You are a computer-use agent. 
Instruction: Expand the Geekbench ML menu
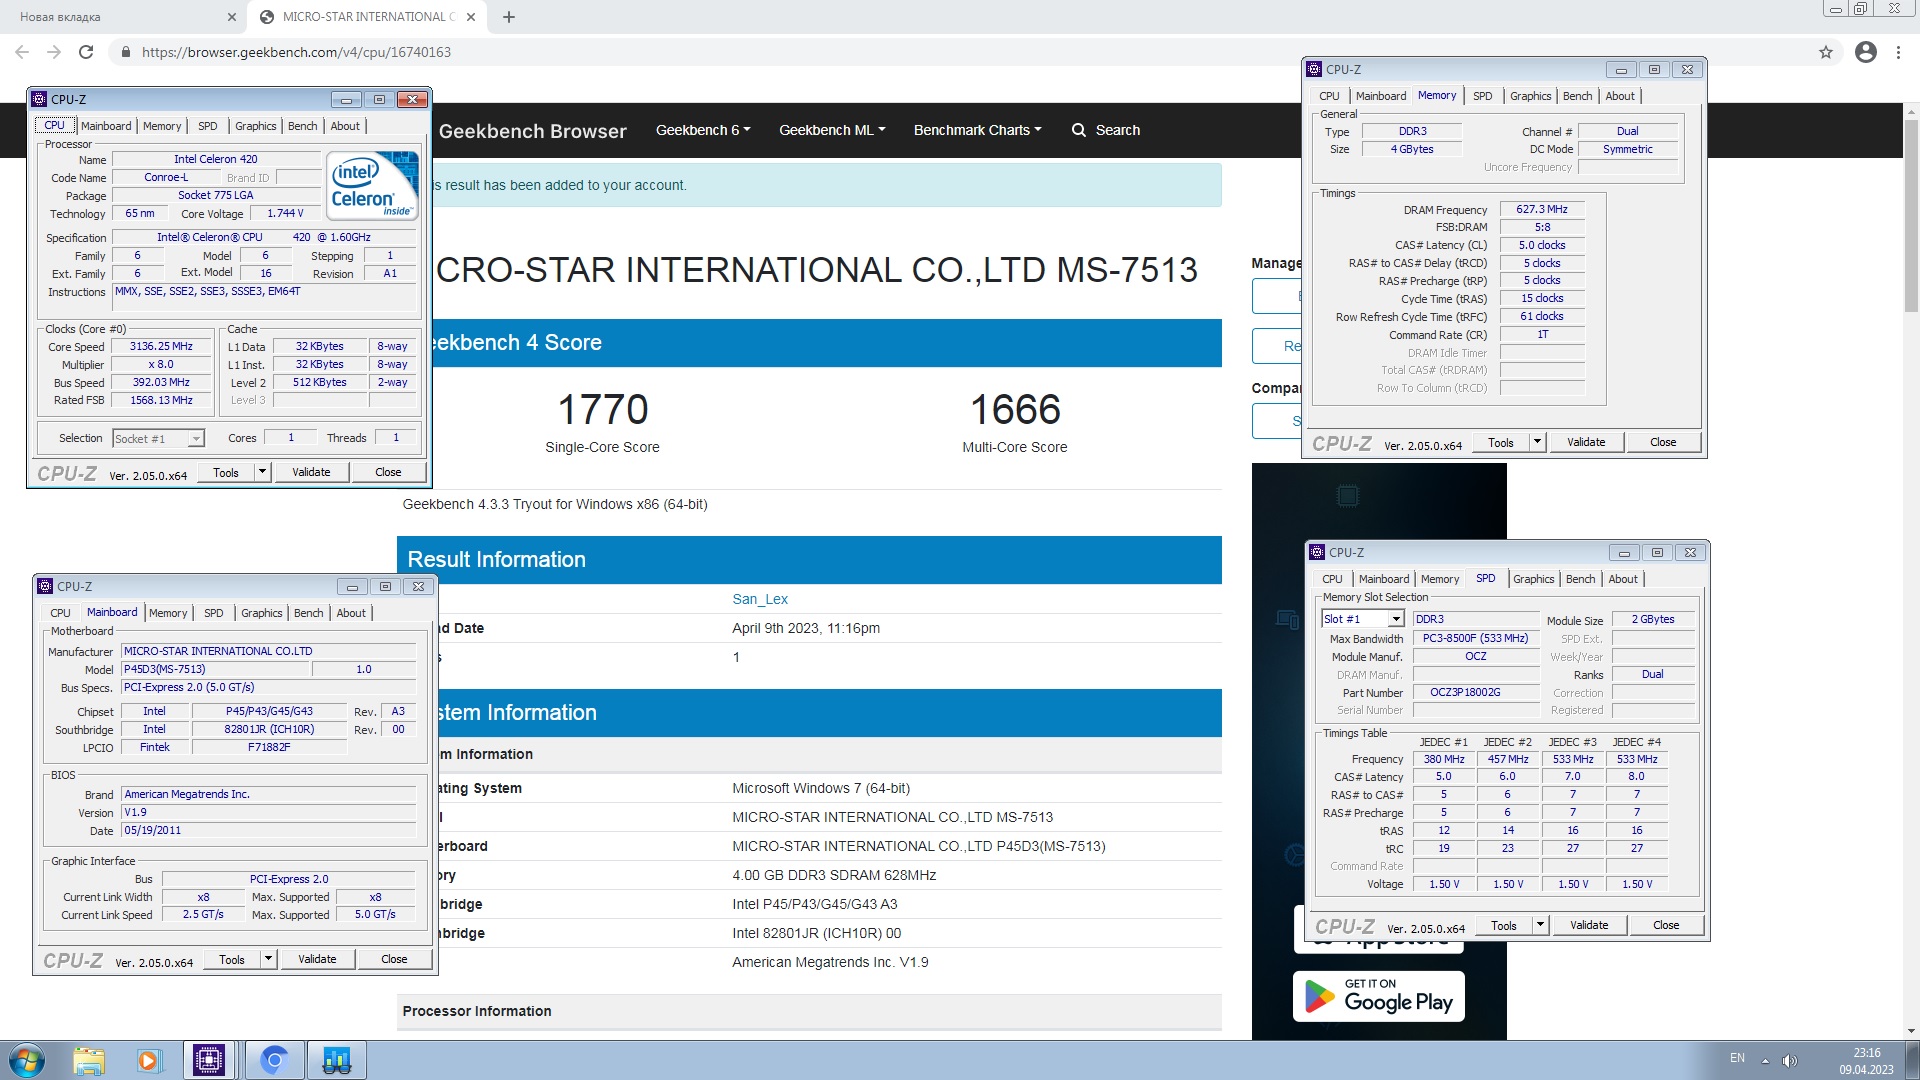832,130
